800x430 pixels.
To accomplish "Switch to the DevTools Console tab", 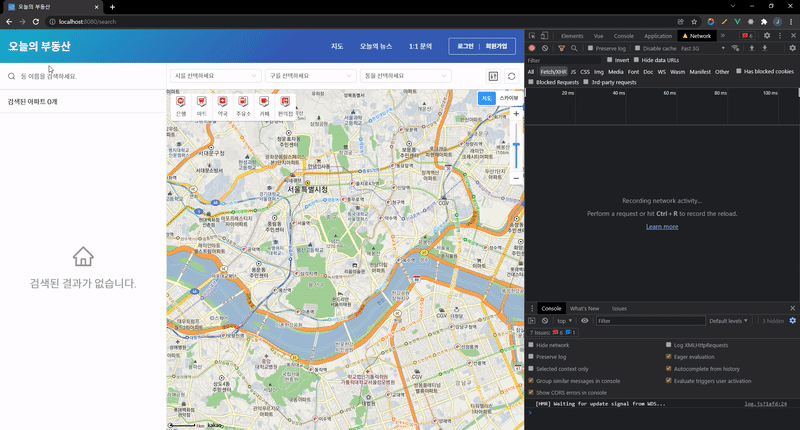I will tap(623, 36).
